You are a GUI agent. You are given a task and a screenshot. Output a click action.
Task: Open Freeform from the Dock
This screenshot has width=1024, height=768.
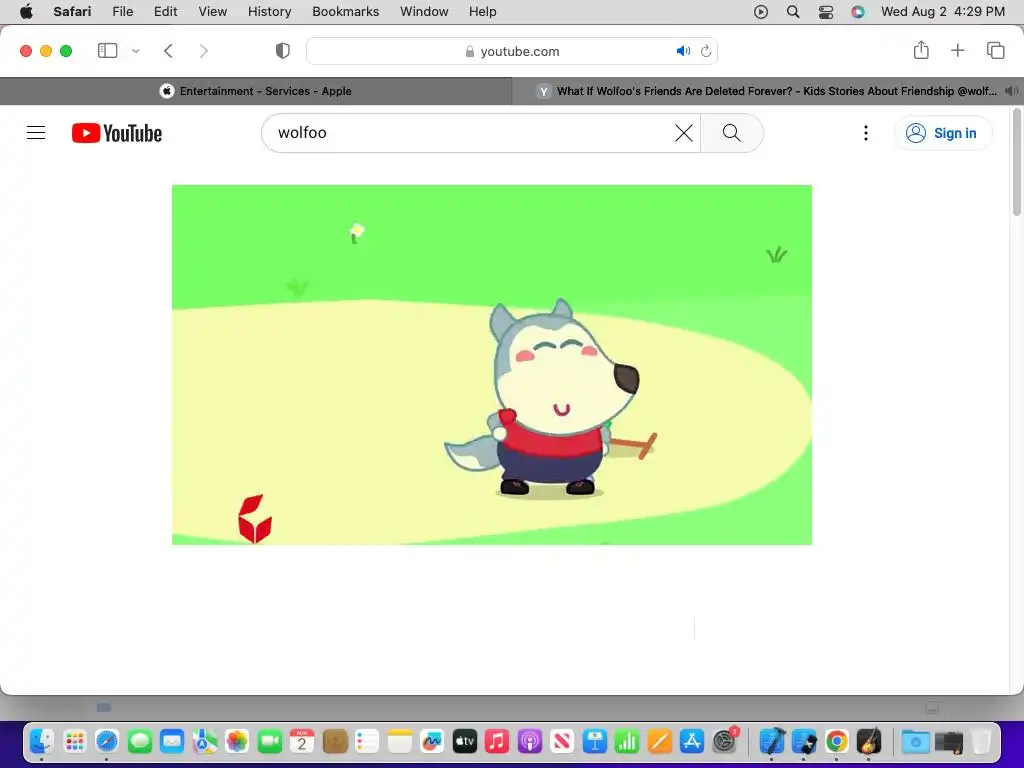point(432,742)
